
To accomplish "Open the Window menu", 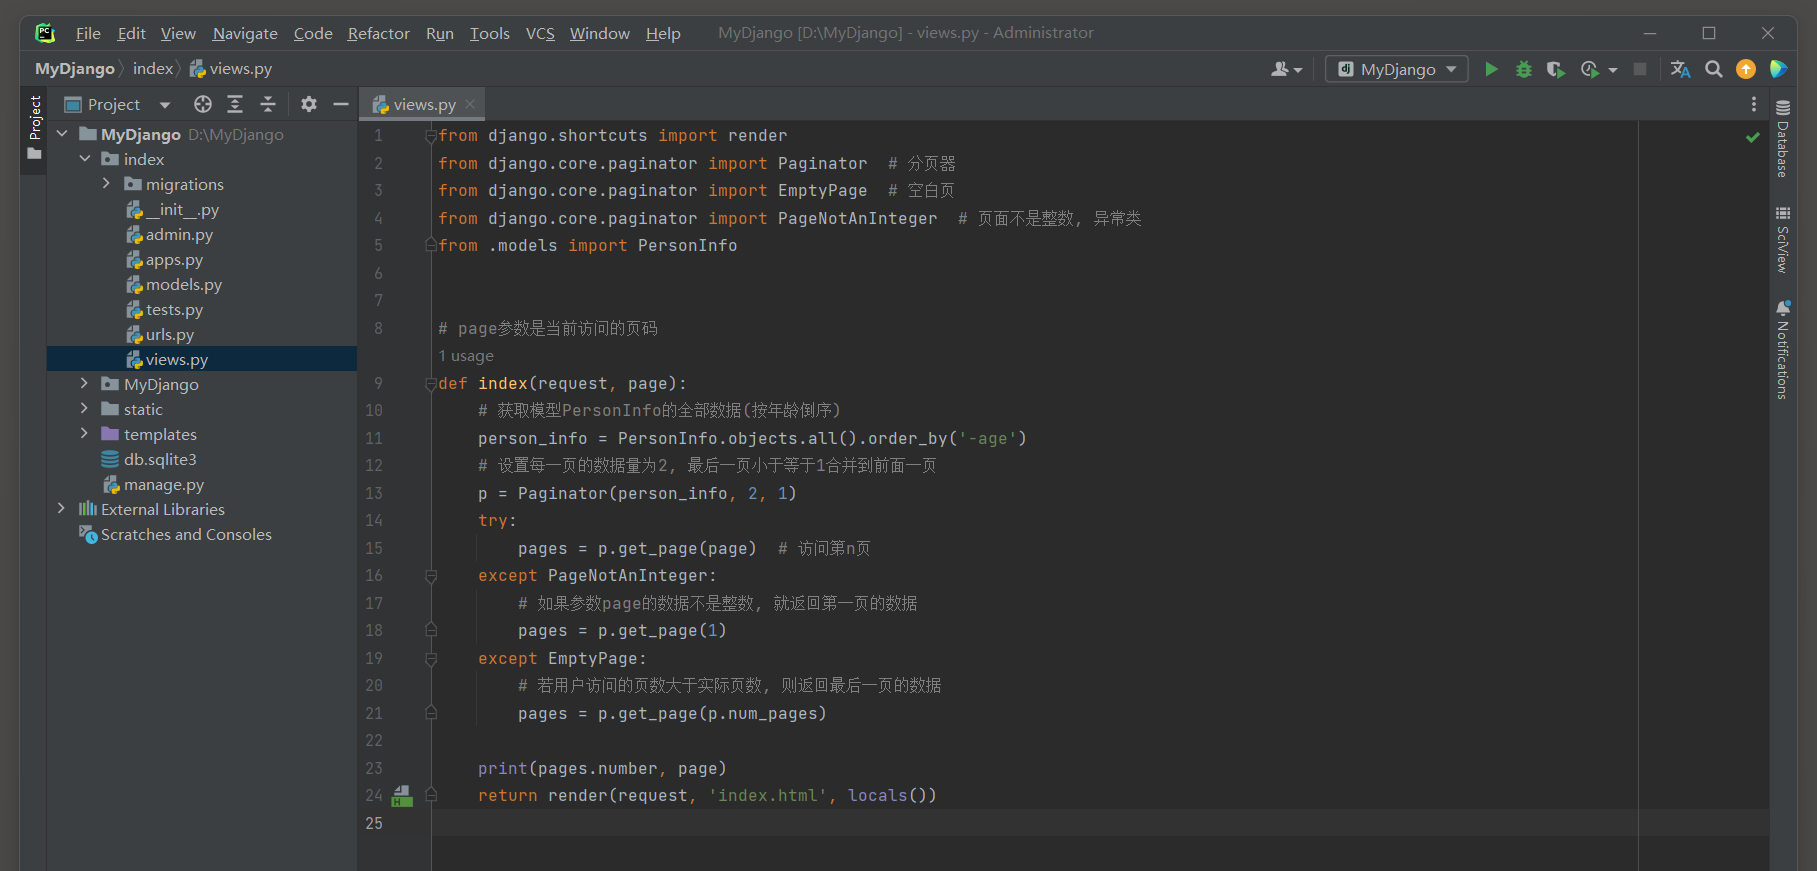I will pyautogui.click(x=600, y=33).
